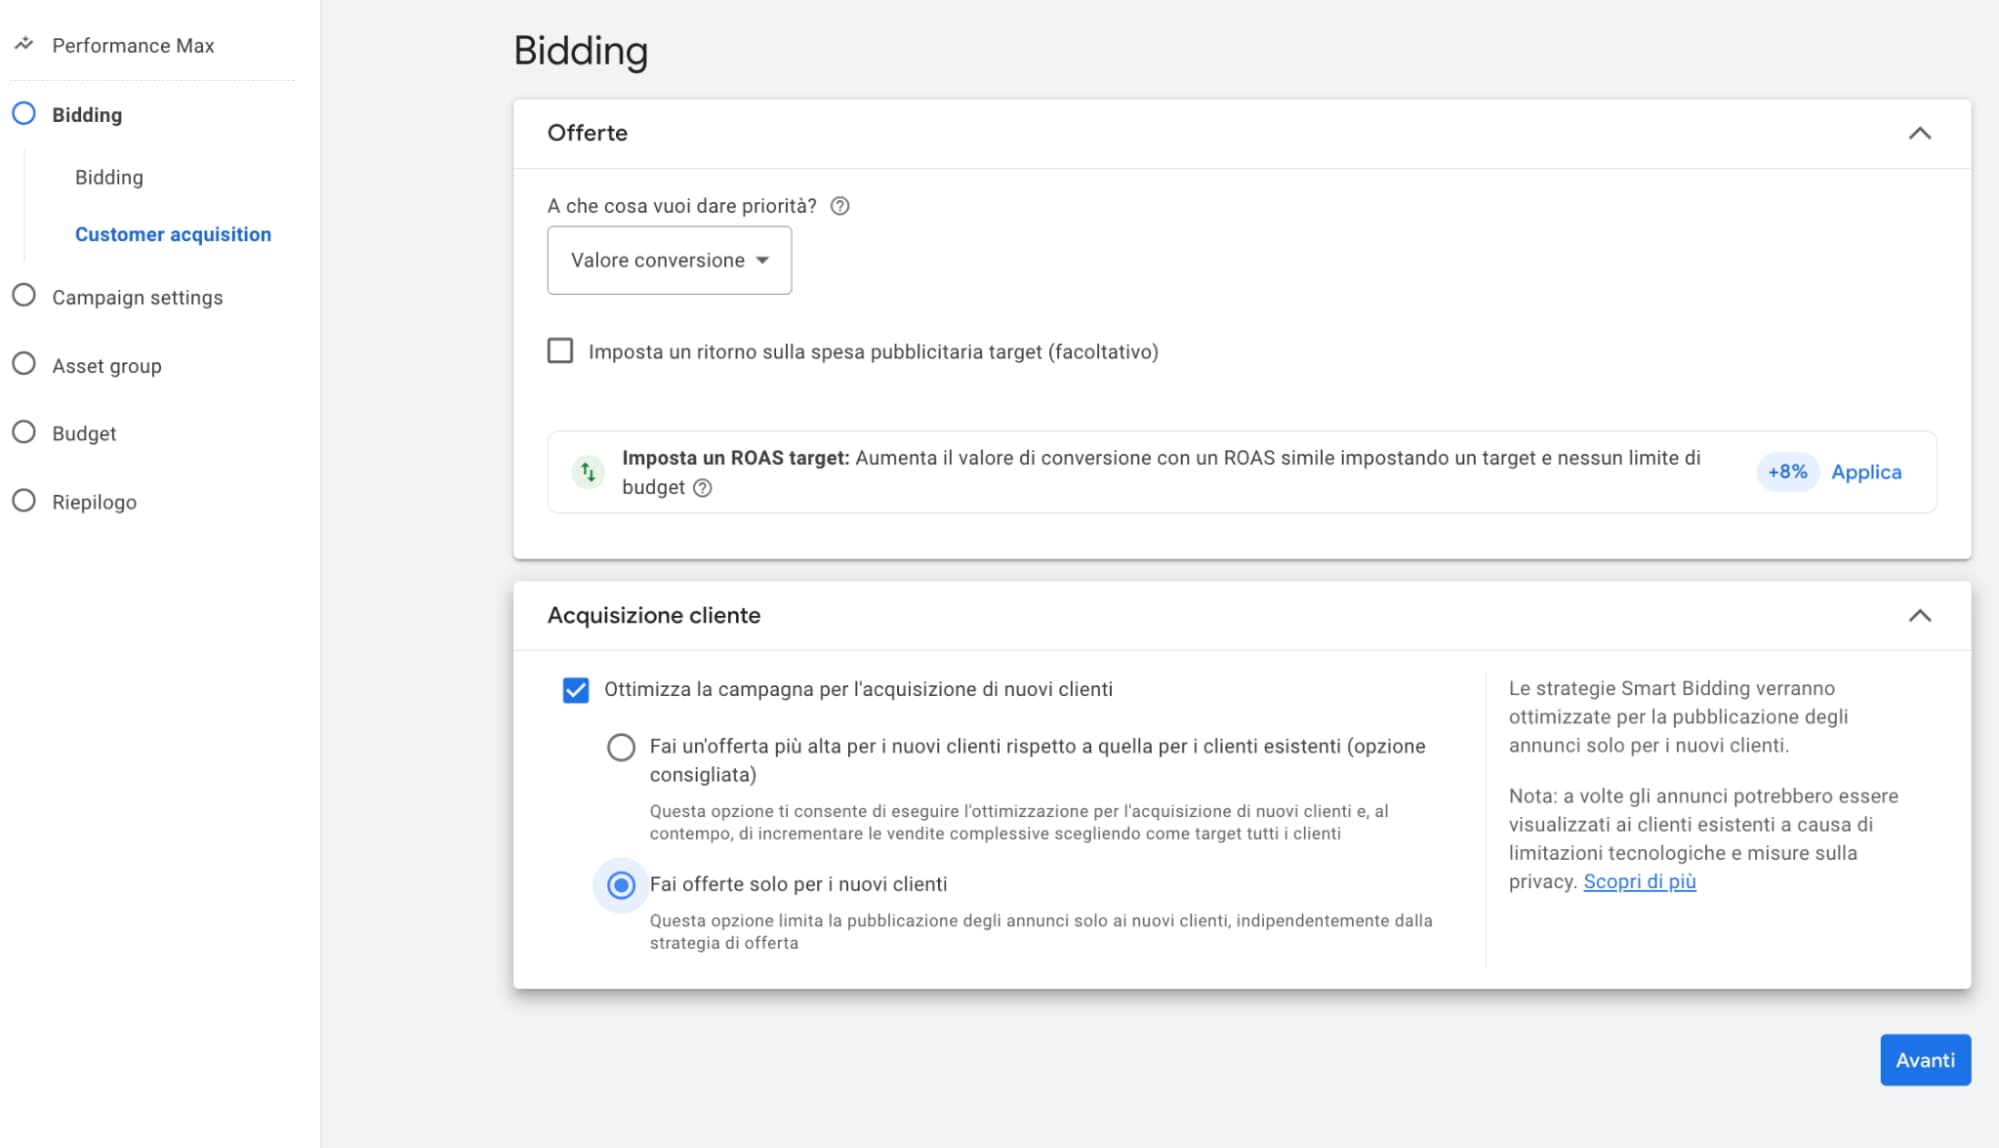Open the Valore conversione dropdown
The width and height of the screenshot is (1999, 1148).
pyautogui.click(x=669, y=260)
